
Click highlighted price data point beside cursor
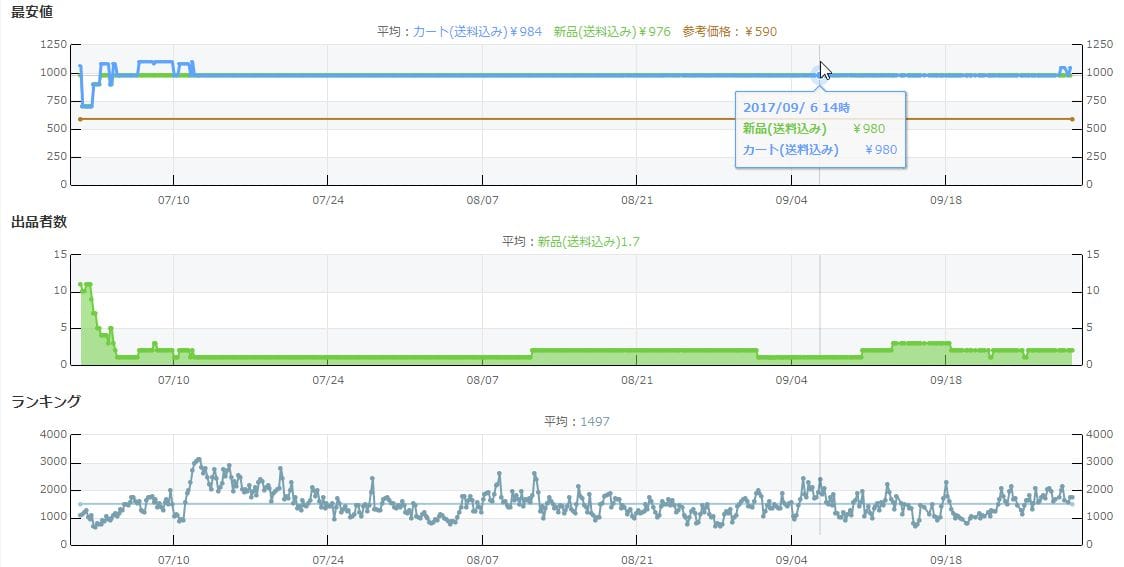(813, 75)
